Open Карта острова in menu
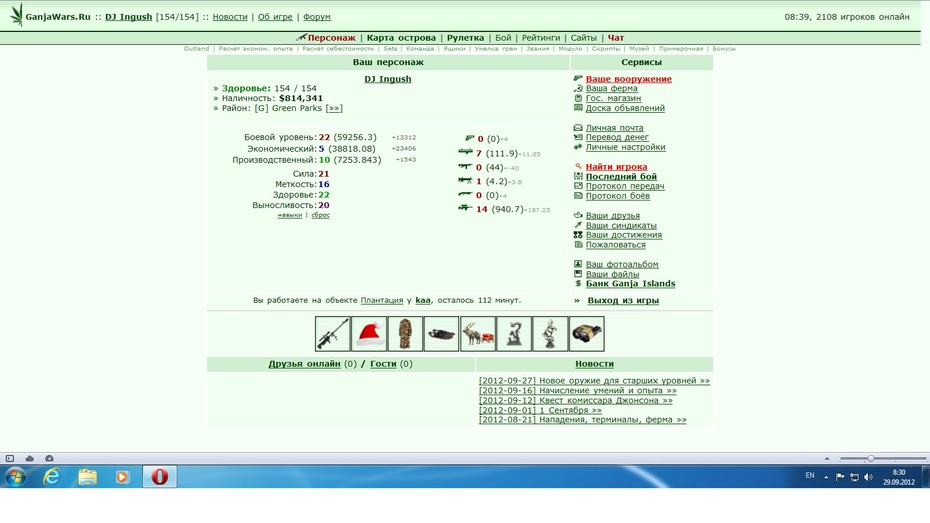 401,37
